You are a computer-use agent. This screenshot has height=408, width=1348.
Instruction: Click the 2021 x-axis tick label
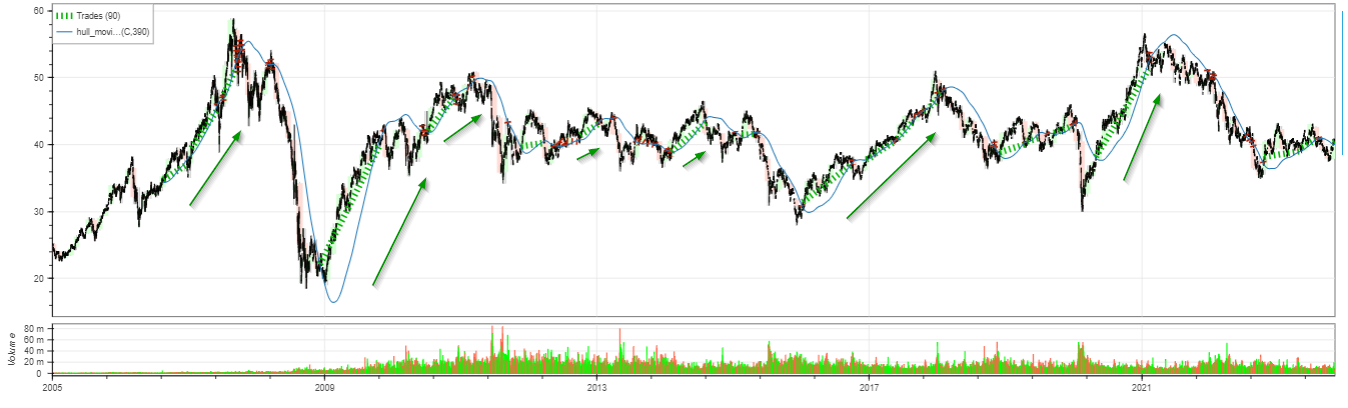[x=1142, y=384]
